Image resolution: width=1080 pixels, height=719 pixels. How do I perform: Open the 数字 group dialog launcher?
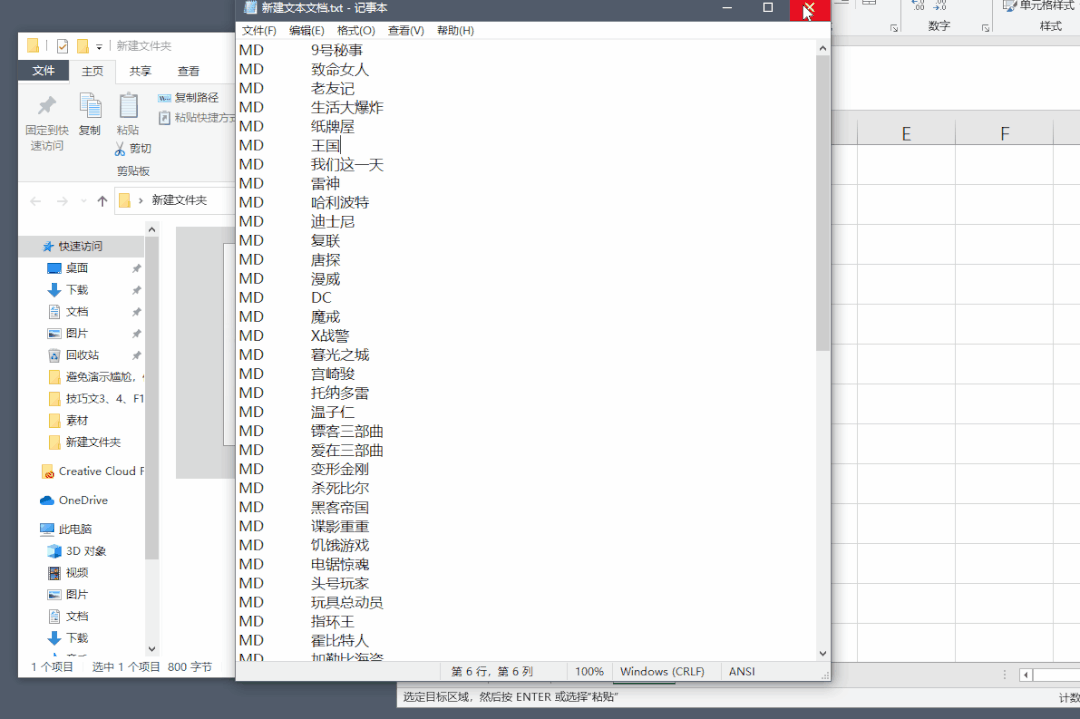pos(893,29)
